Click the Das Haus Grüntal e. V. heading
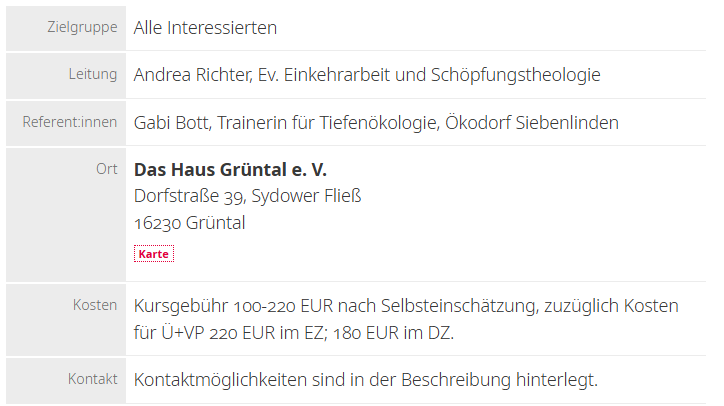The height and width of the screenshot is (406, 724). tap(230, 169)
